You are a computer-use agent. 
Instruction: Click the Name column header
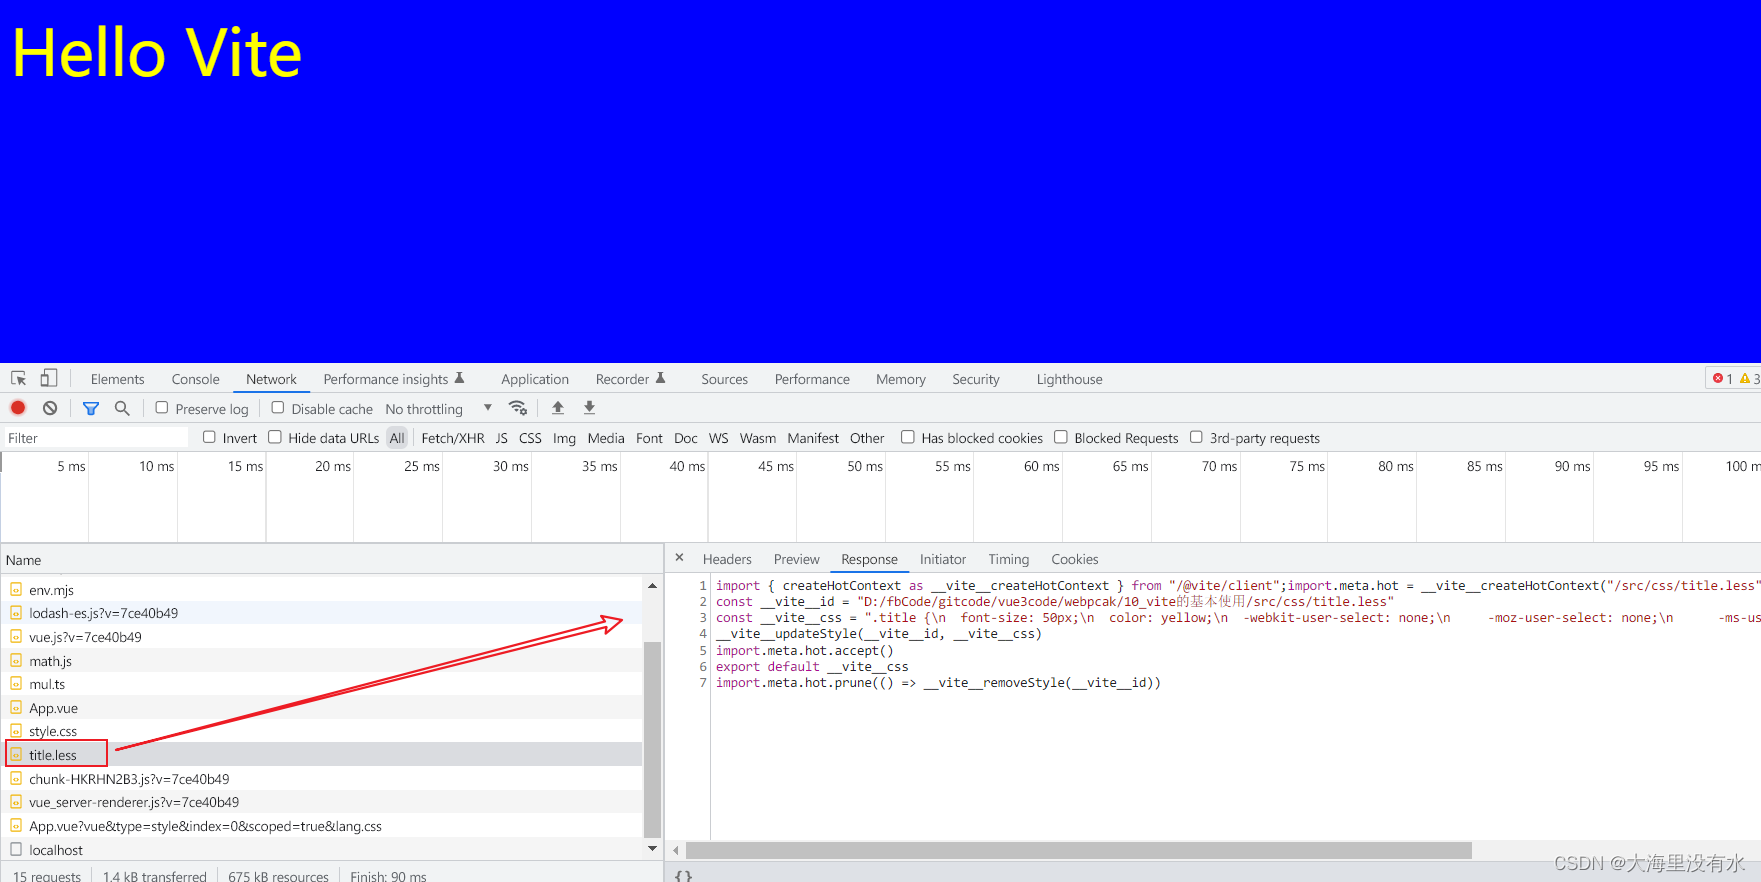(330, 560)
